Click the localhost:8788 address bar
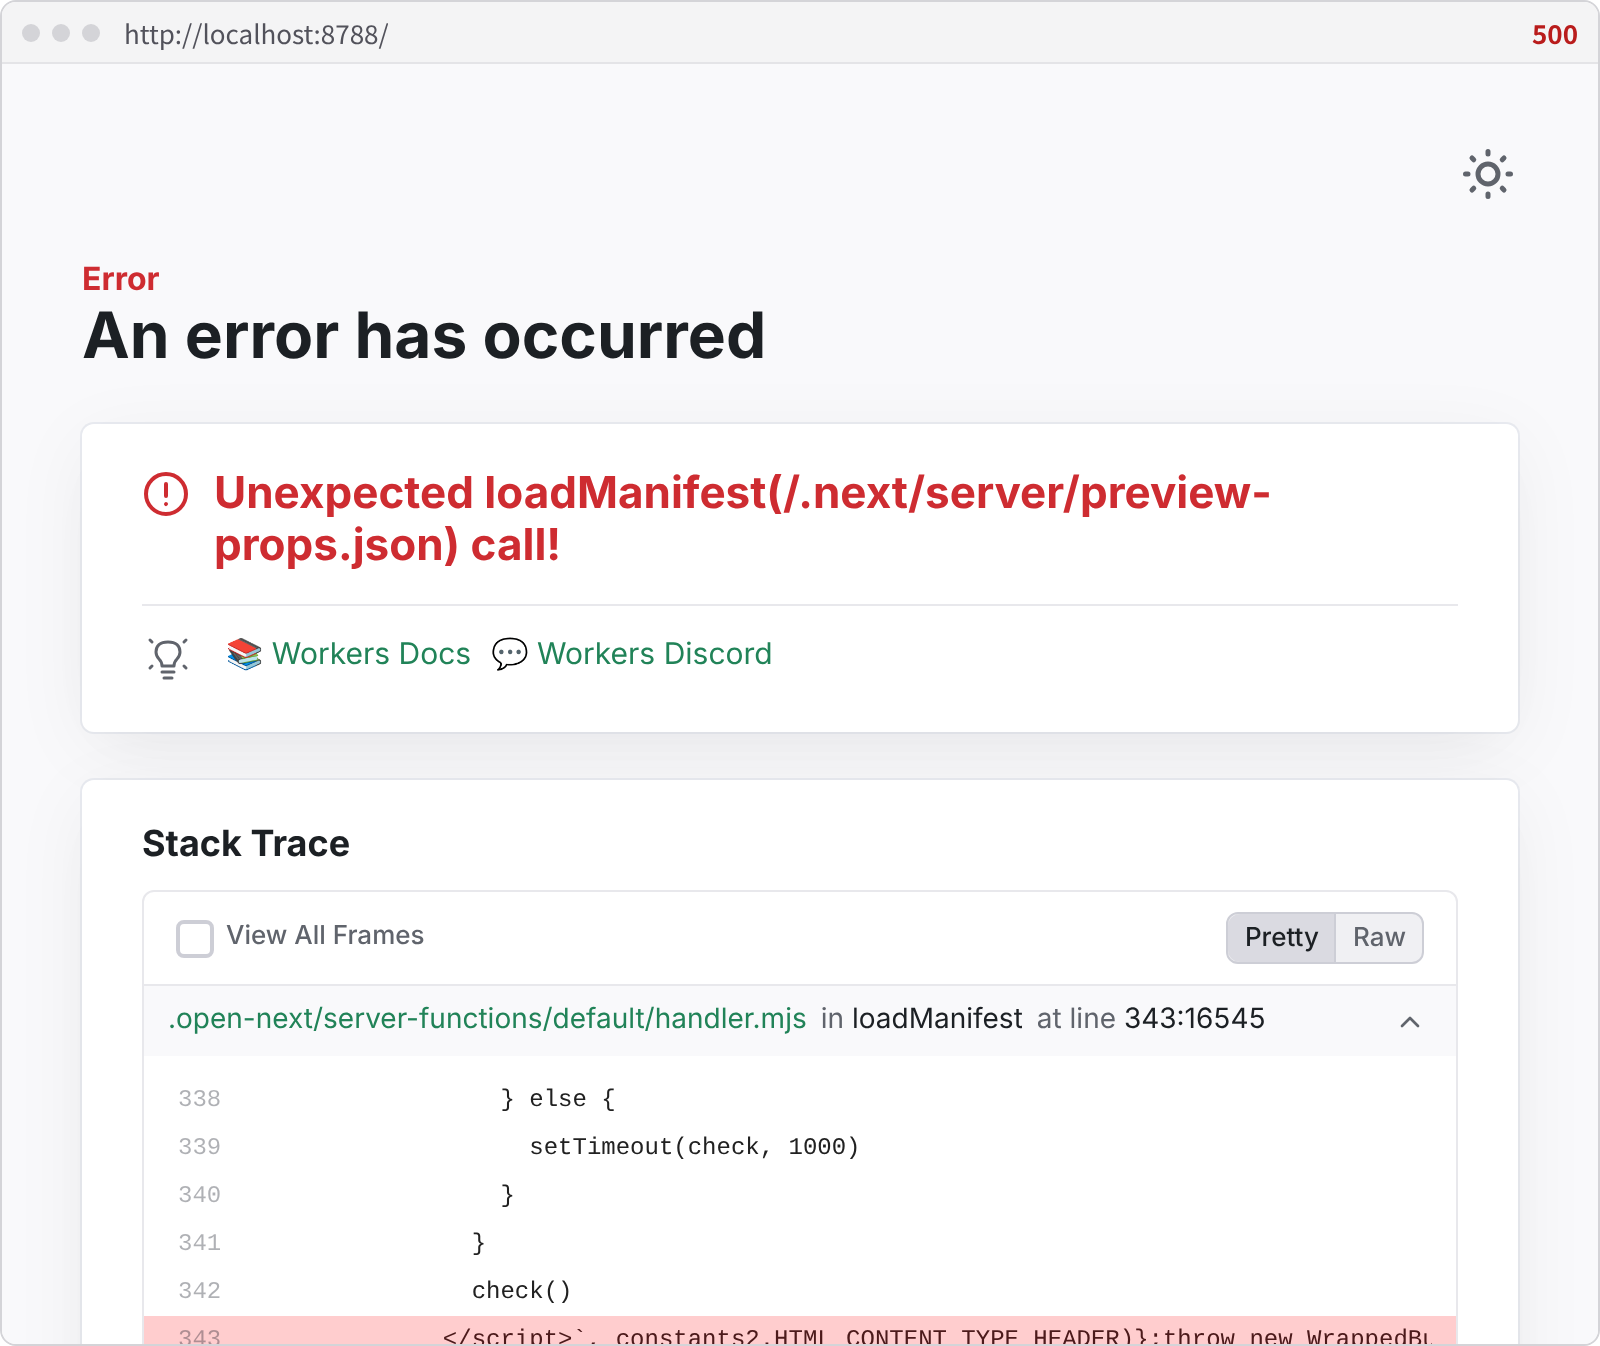This screenshot has width=1600, height=1346. [x=256, y=34]
